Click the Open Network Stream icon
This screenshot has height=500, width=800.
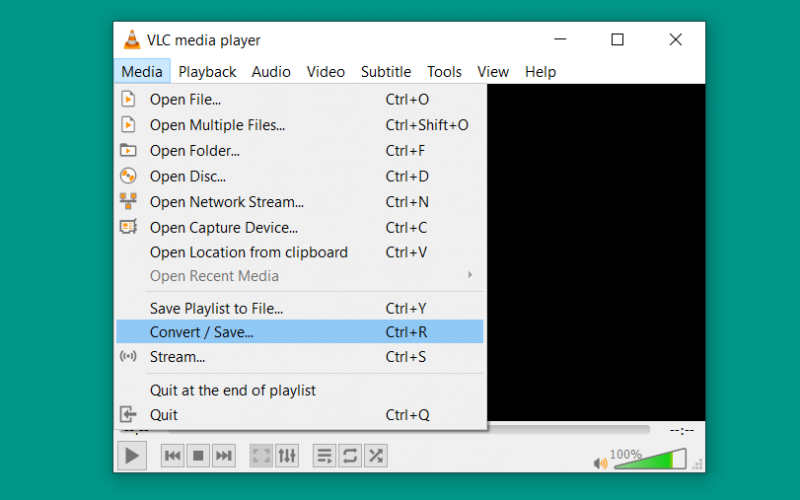[128, 201]
